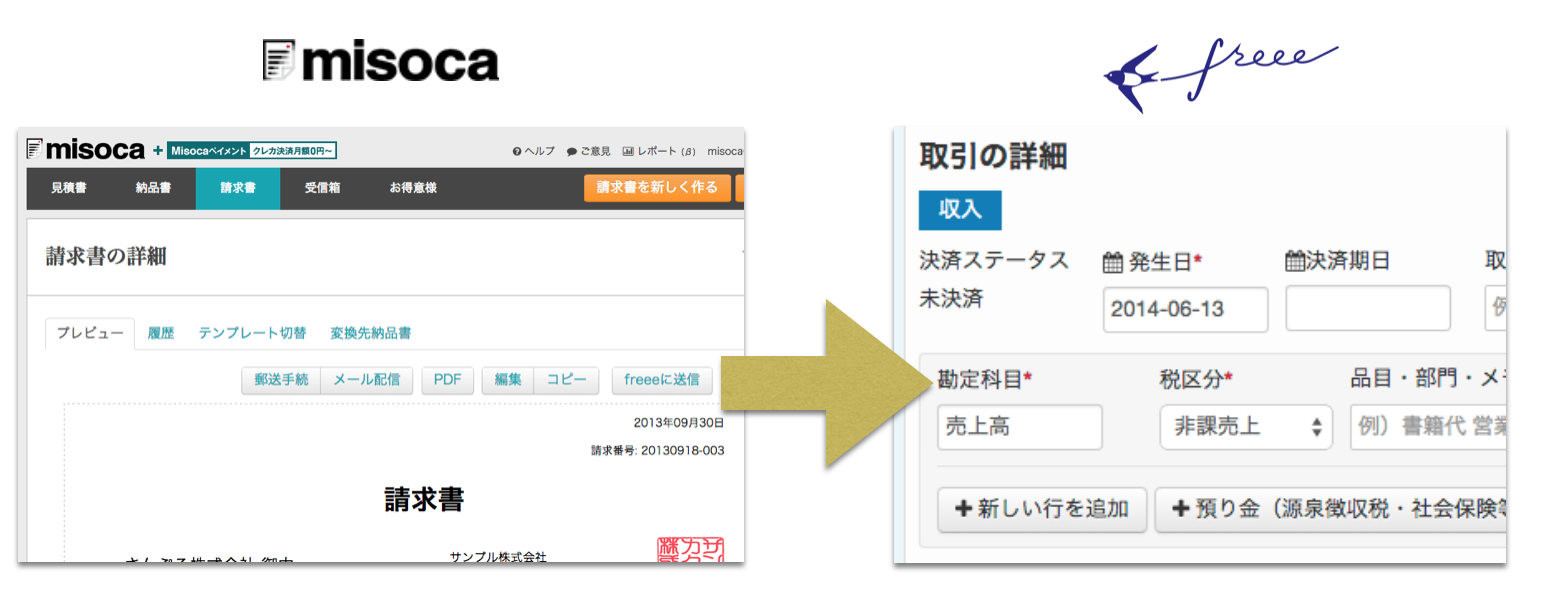Click the 発生日 field showing 2014-06-13
Image resolution: width=1550 pixels, height=590 pixels.
coord(1186,310)
